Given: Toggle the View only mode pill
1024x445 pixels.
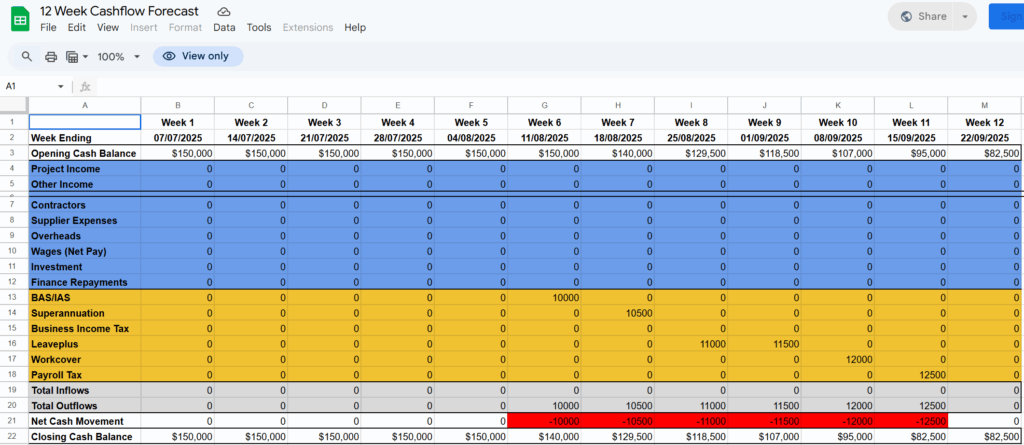Looking at the screenshot, I should pyautogui.click(x=197, y=57).
